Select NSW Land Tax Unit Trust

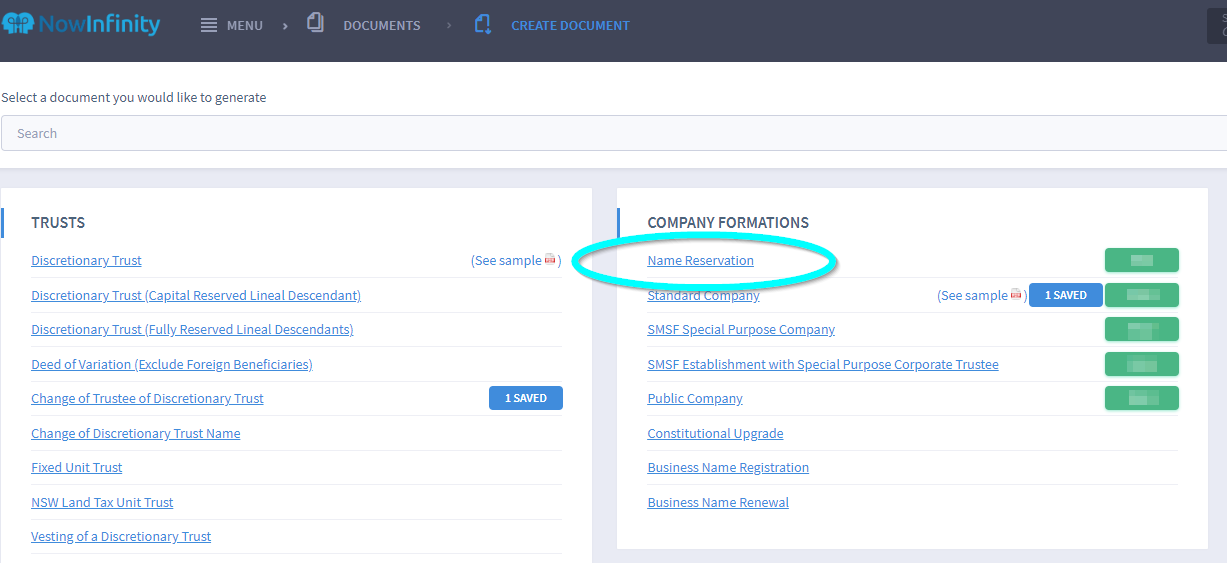pos(102,502)
